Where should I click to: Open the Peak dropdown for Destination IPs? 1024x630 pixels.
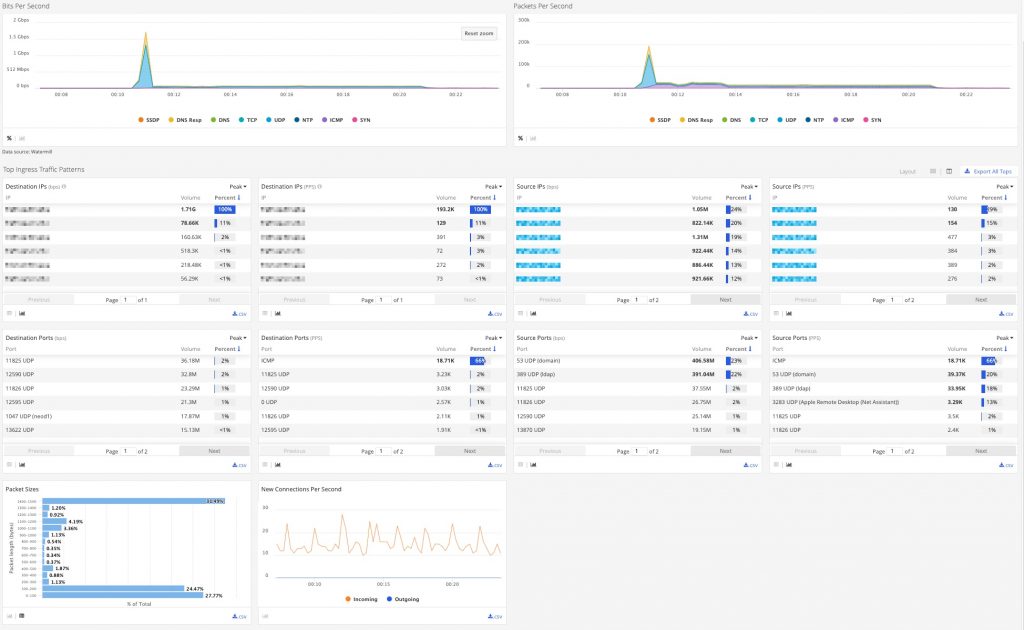[237, 185]
